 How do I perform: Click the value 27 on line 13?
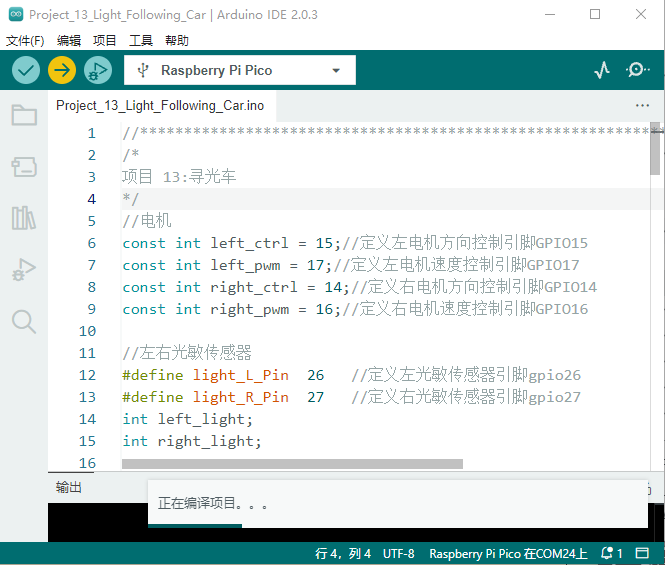pos(316,397)
